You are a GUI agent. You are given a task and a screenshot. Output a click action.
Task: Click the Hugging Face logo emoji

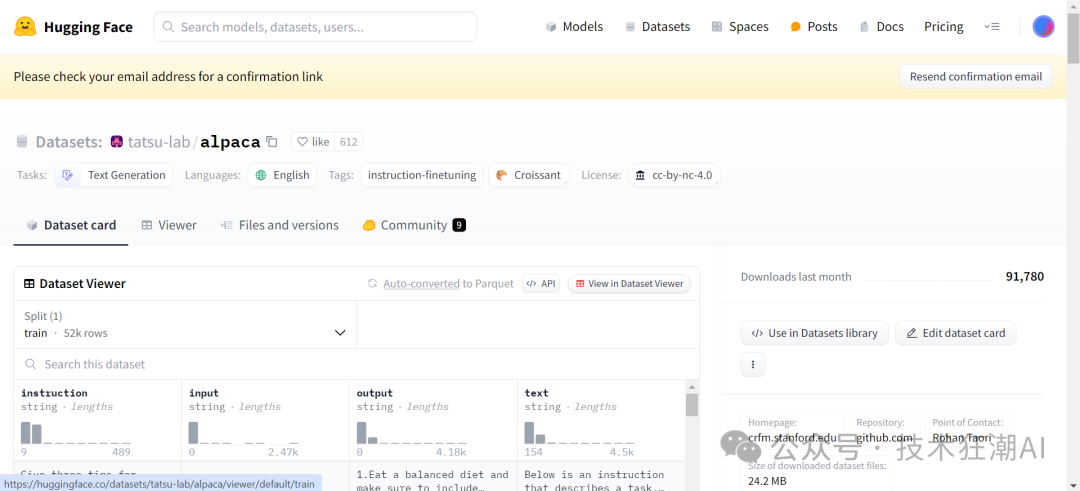click(x=25, y=27)
